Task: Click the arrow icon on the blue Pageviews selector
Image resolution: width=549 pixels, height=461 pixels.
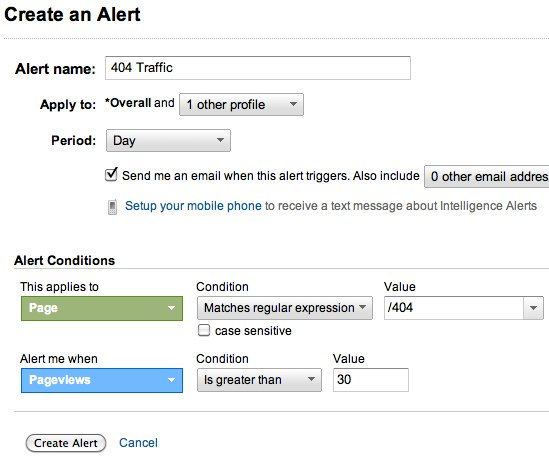Action: tap(171, 380)
